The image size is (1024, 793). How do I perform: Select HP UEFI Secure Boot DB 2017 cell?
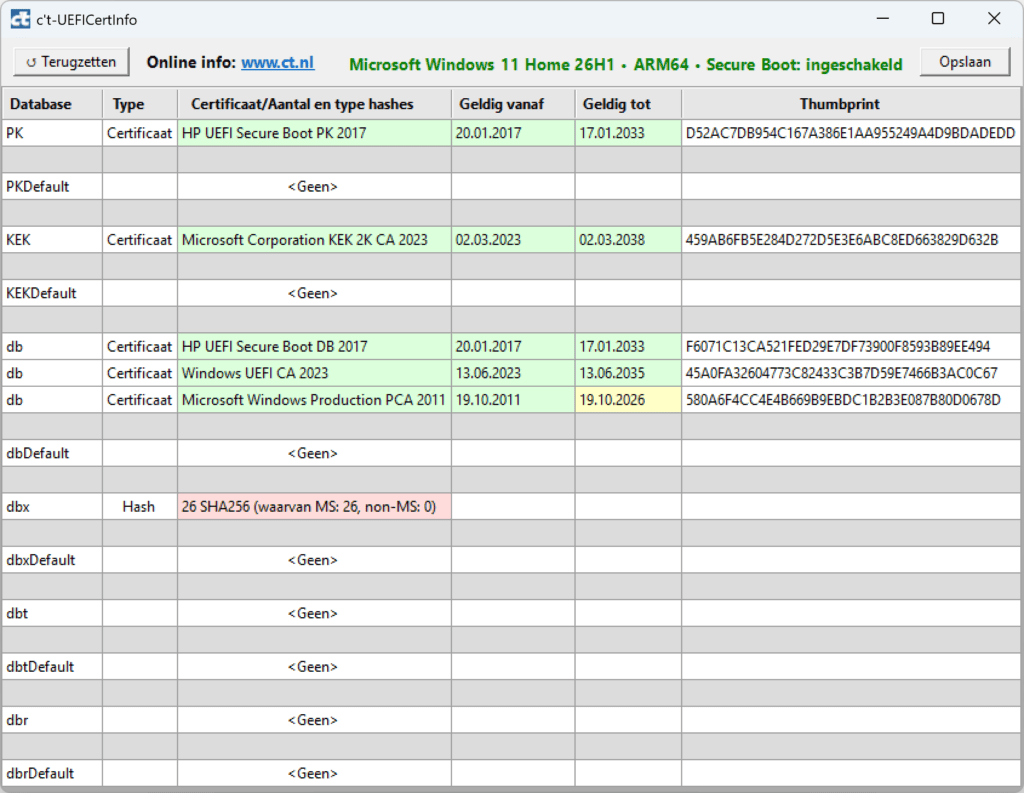tap(314, 346)
